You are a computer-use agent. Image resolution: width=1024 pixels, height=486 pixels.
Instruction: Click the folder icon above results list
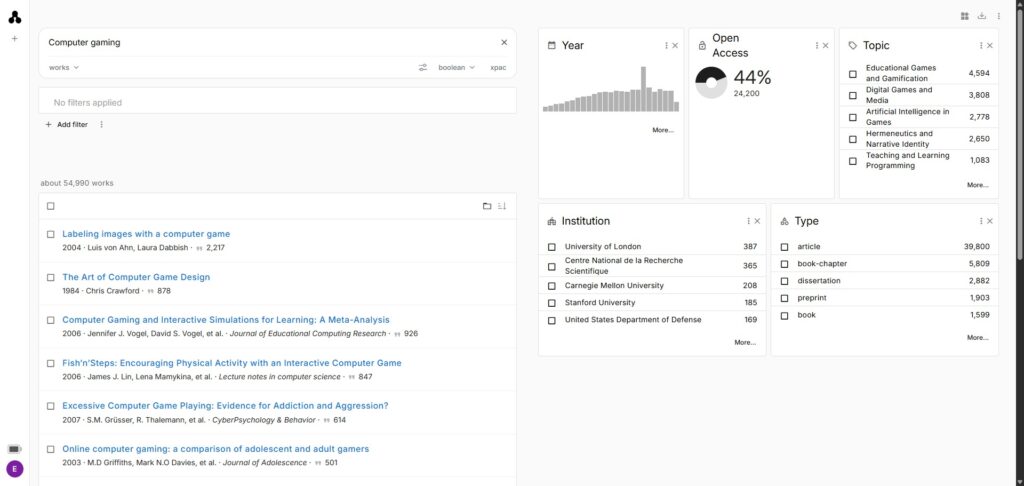tap(487, 206)
